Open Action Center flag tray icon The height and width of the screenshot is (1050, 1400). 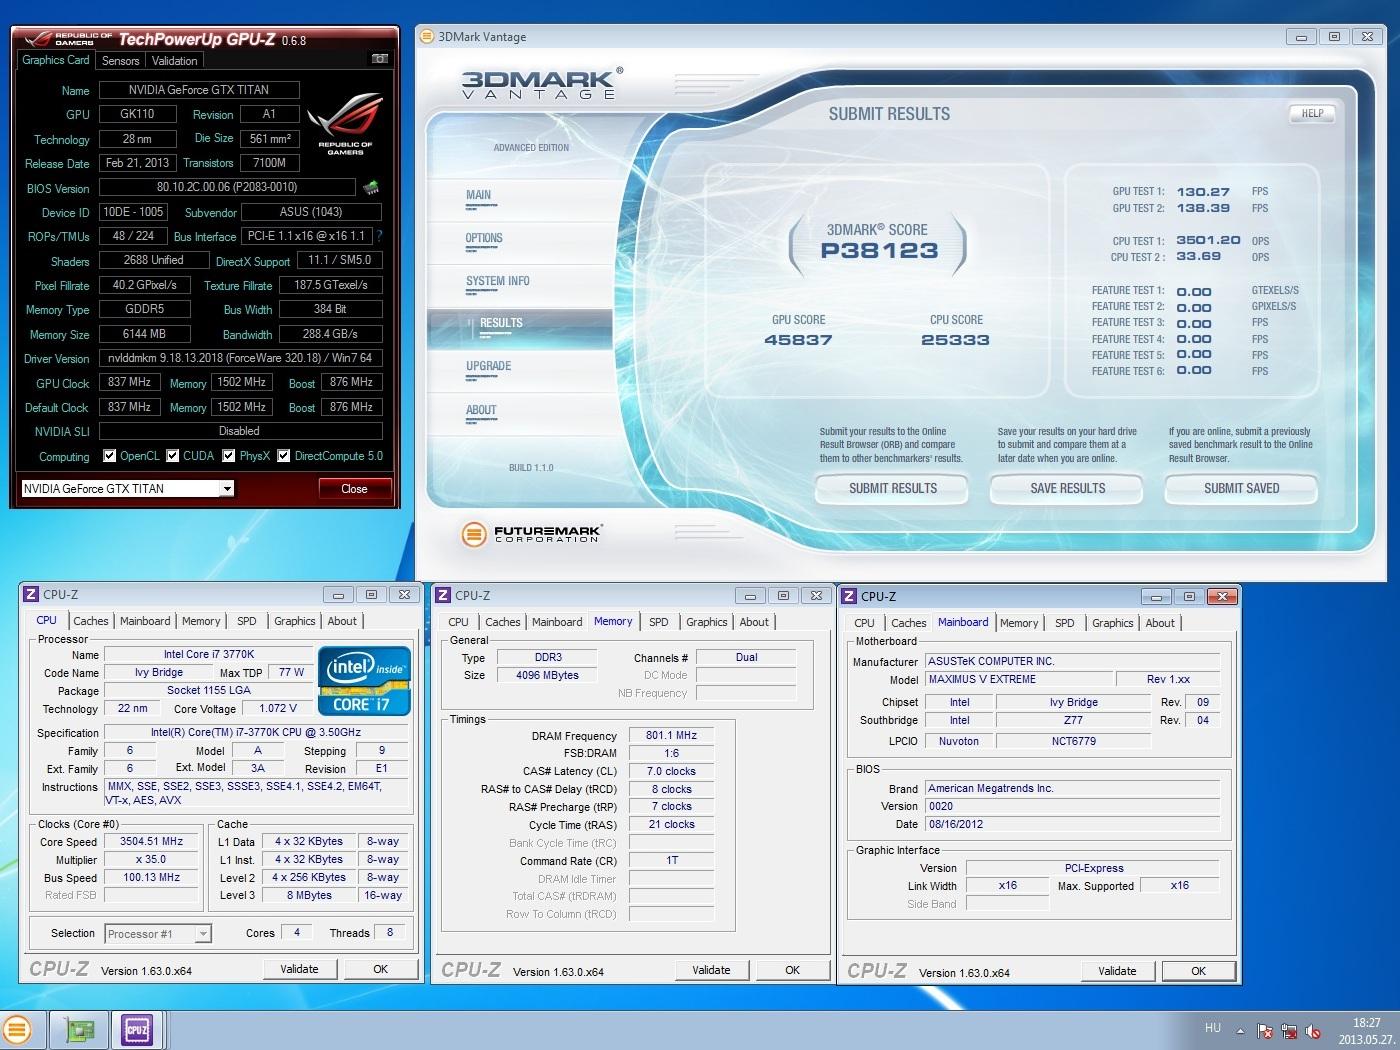(x=1265, y=1031)
